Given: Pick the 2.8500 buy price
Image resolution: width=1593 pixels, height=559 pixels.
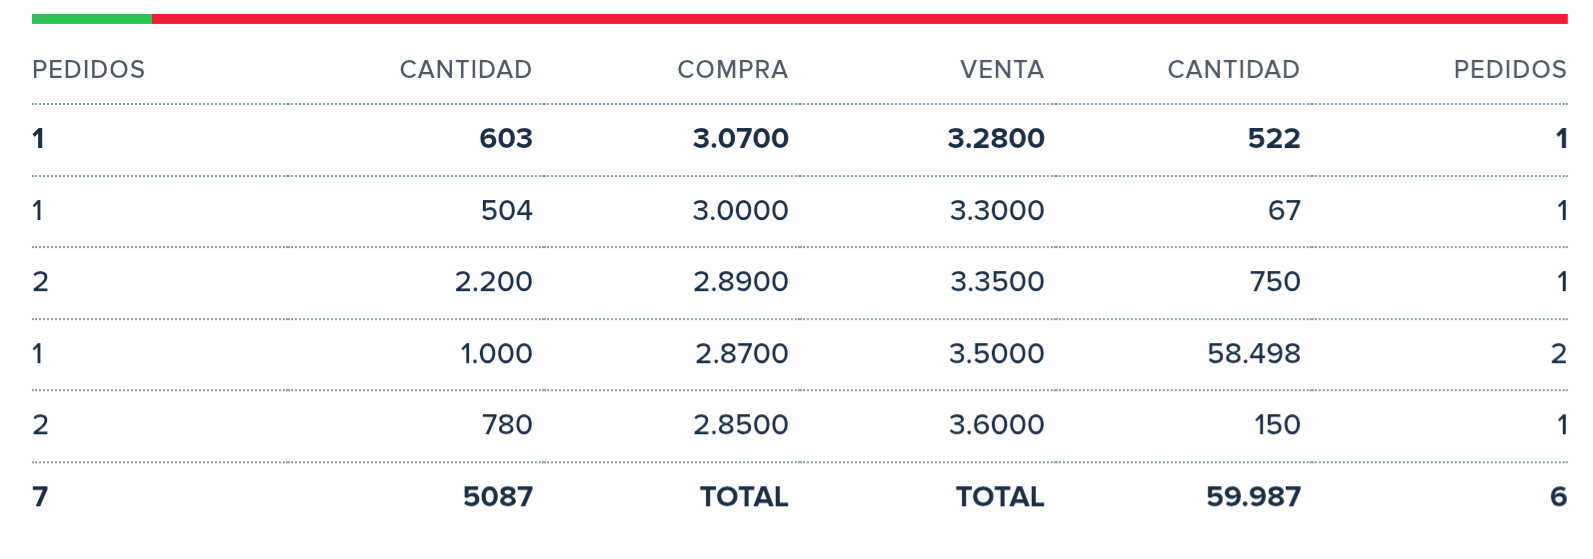Looking at the screenshot, I should click(740, 425).
